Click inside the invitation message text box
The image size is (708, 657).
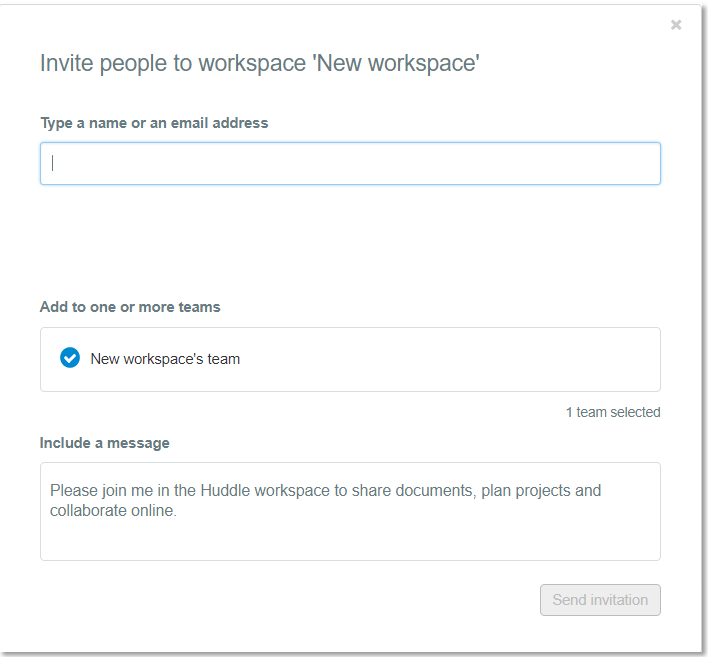click(350, 511)
